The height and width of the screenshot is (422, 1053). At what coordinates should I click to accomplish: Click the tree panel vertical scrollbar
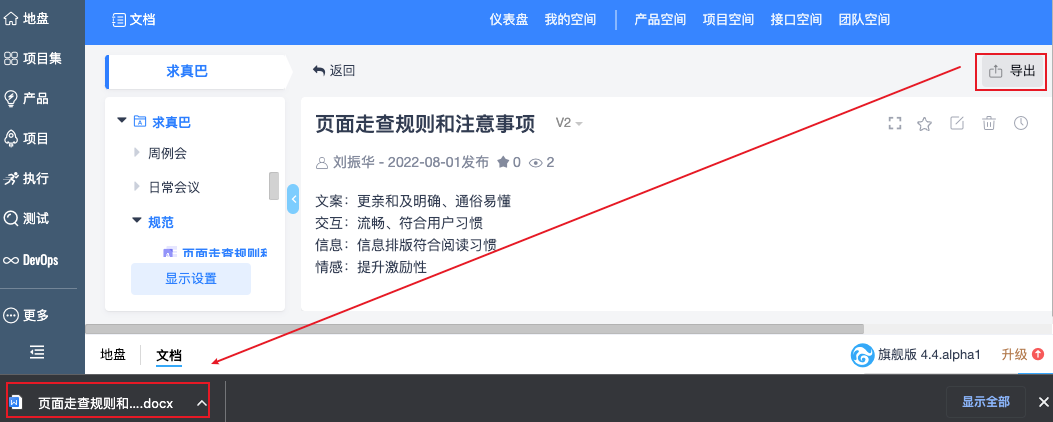[x=273, y=185]
